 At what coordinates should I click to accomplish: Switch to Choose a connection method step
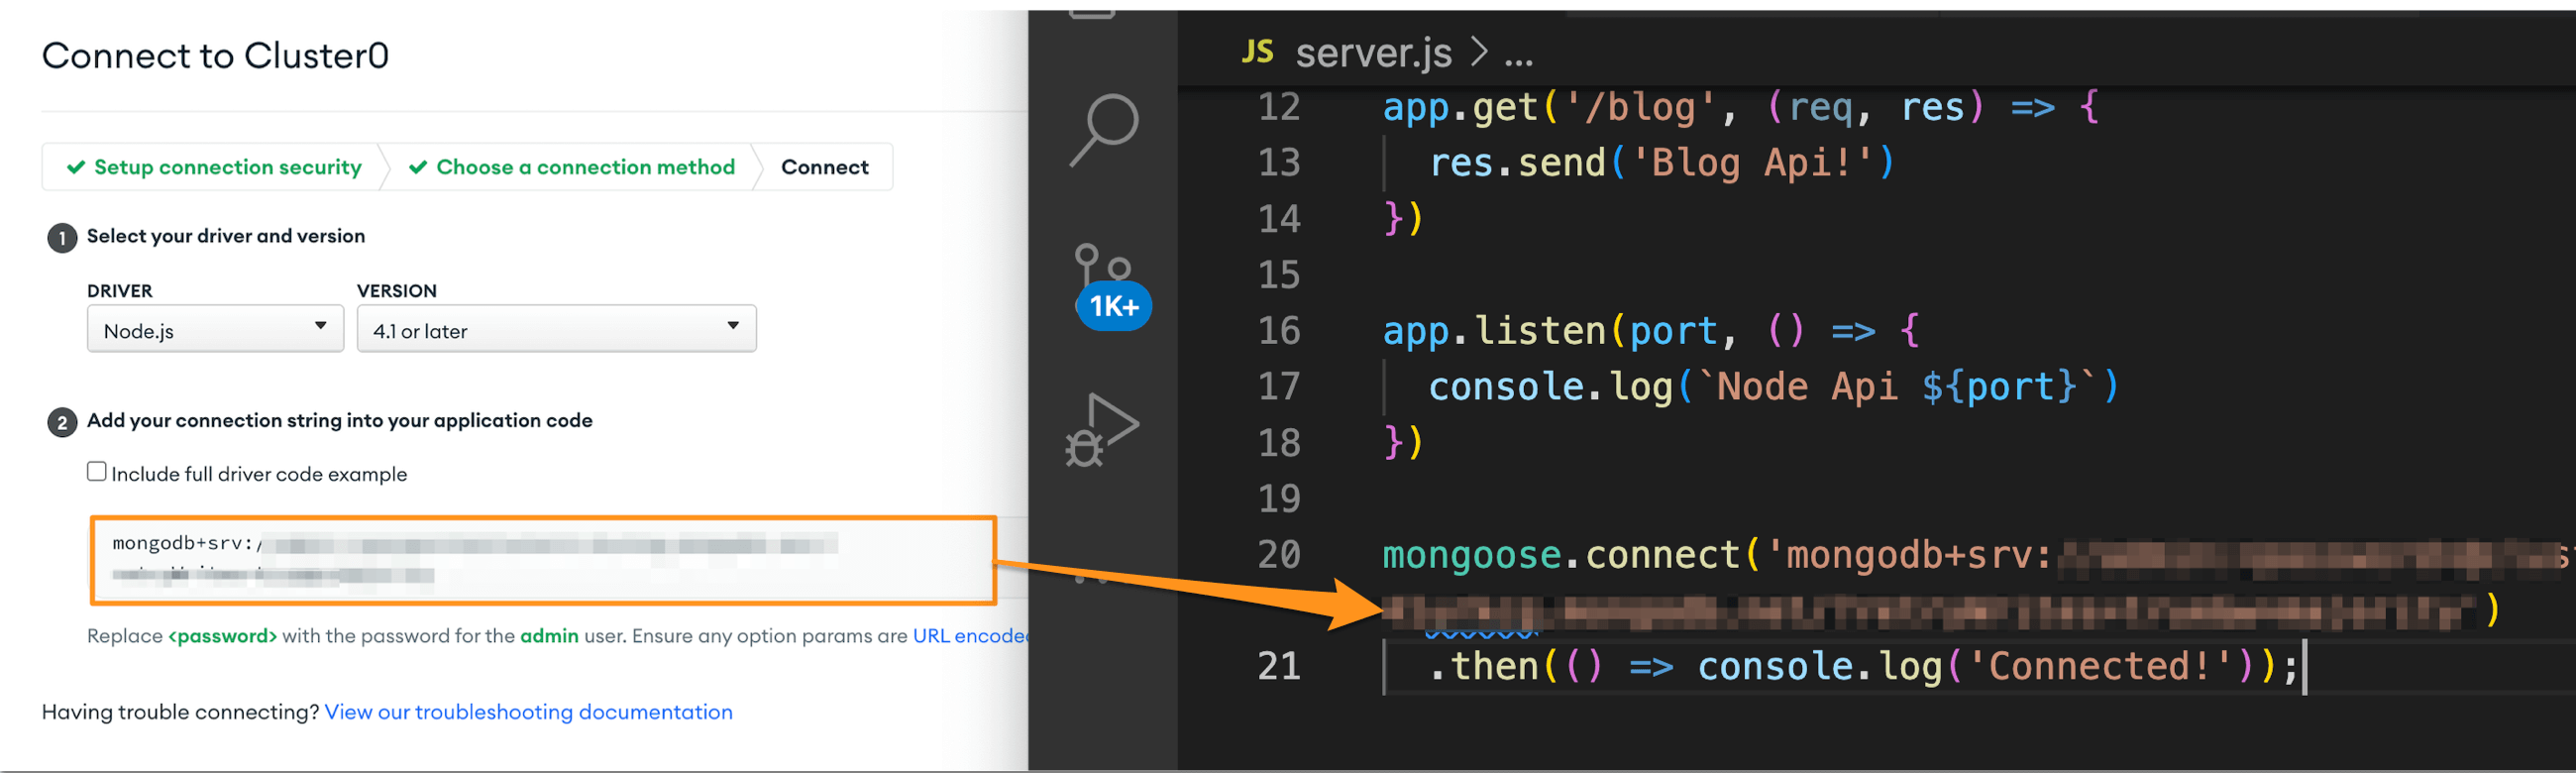click(585, 167)
